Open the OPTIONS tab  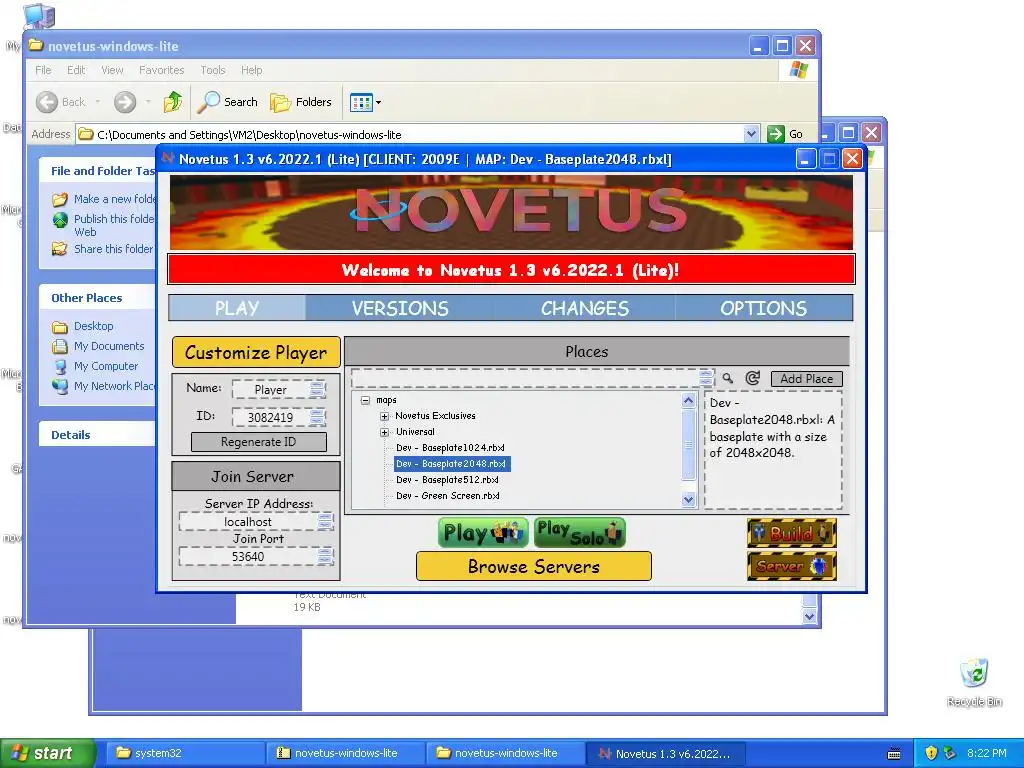763,308
